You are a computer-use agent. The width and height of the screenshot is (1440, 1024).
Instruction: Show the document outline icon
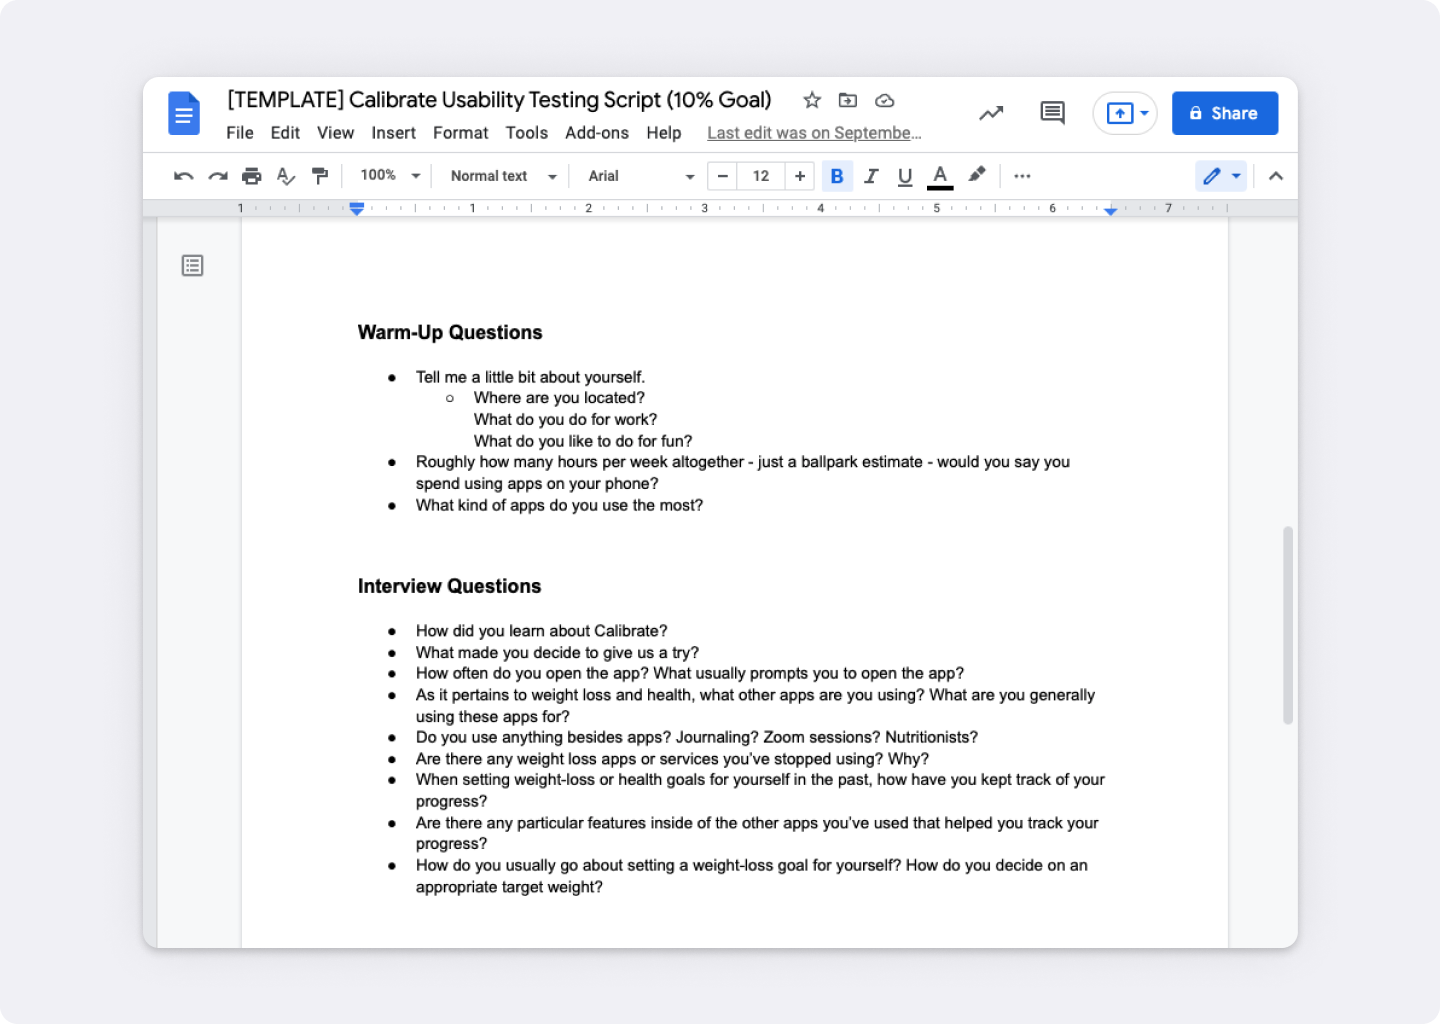click(192, 265)
